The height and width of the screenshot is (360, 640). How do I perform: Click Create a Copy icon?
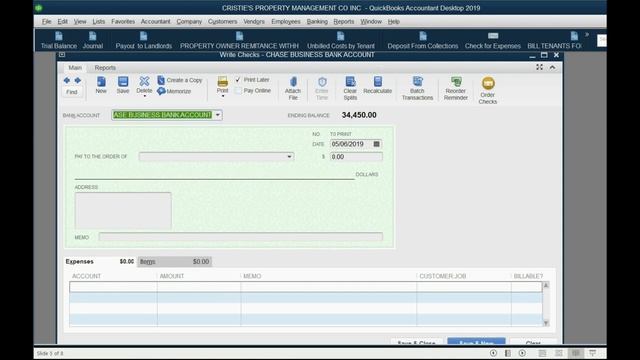pos(161,80)
